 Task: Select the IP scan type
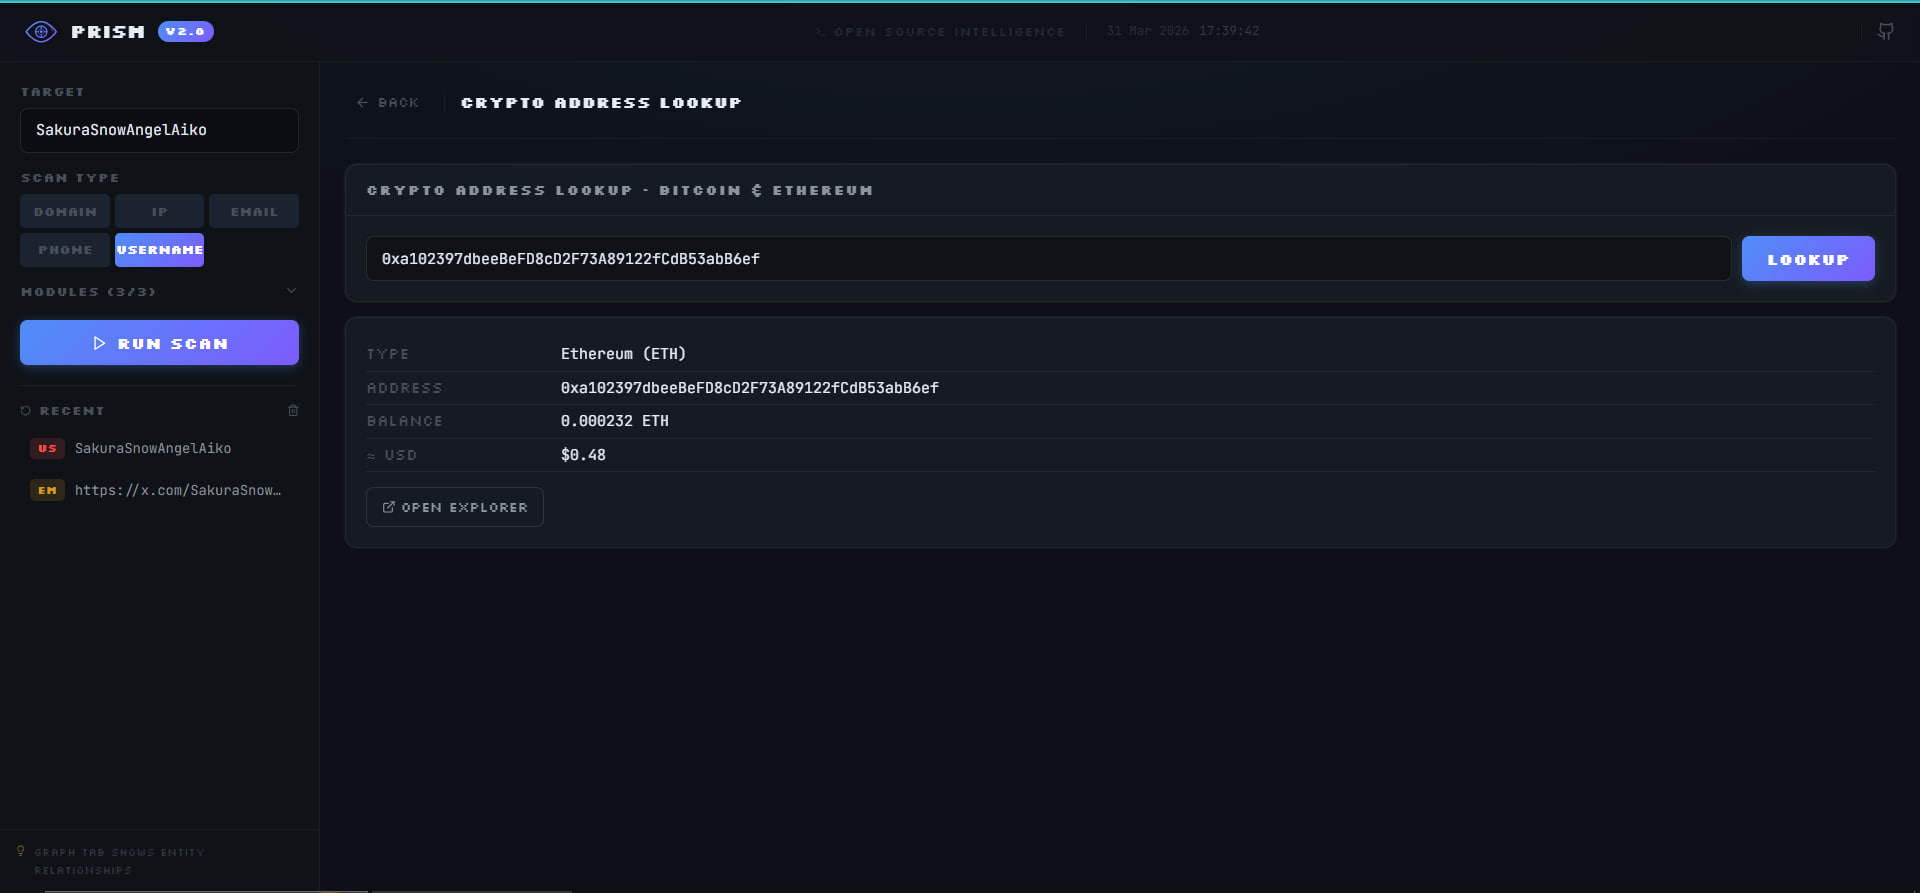click(x=159, y=211)
